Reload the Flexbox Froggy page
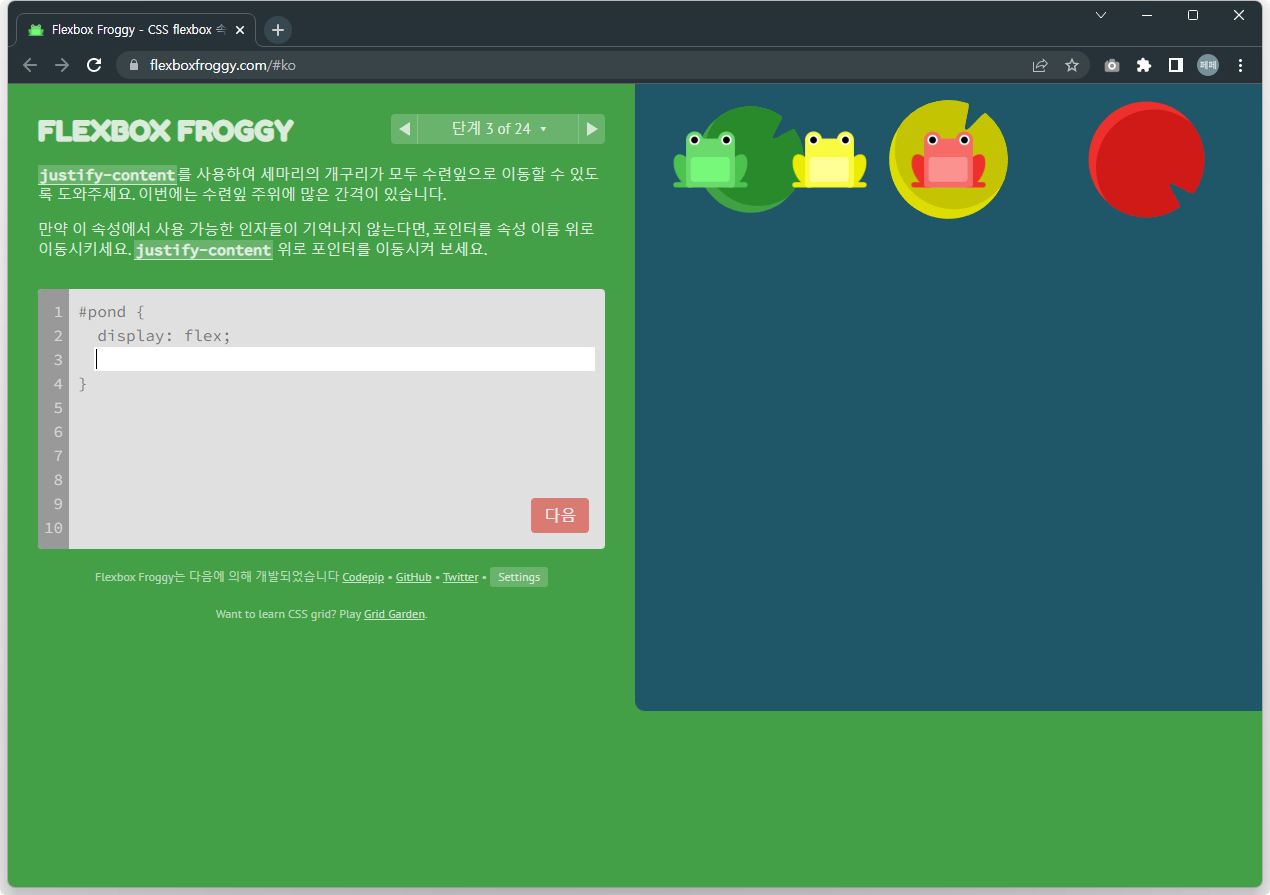This screenshot has width=1270, height=895. coord(94,65)
